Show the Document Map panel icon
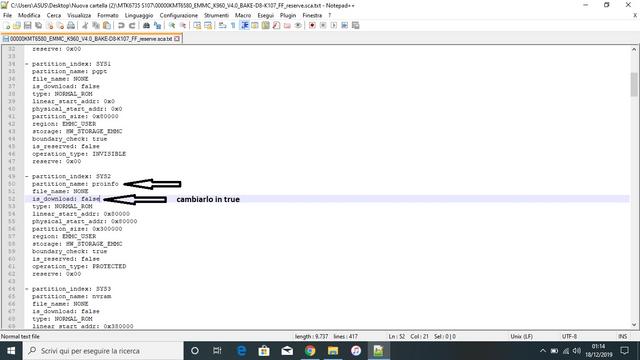This screenshot has height=360, width=640. click(265, 25)
